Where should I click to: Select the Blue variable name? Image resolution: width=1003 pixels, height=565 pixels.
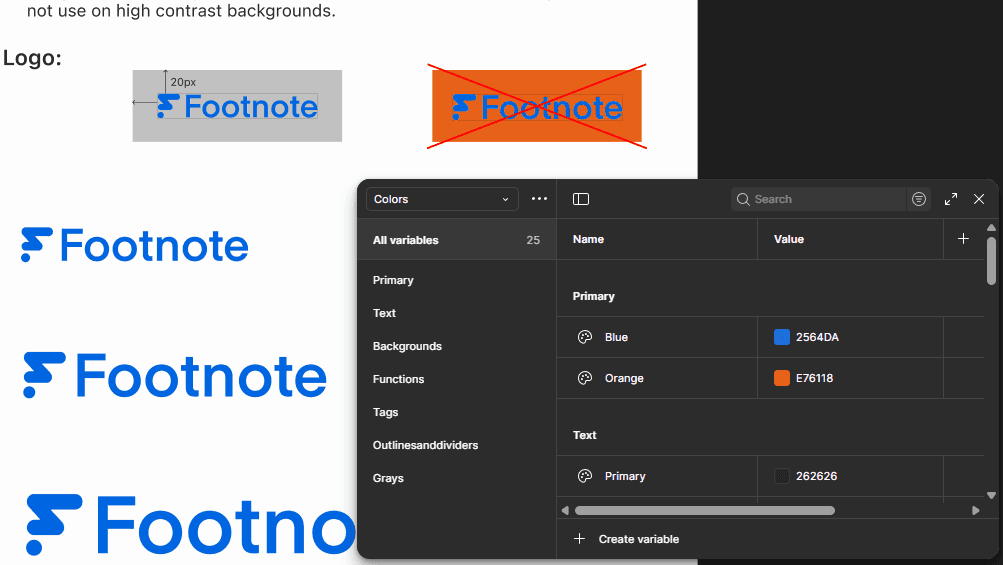[x=617, y=337]
